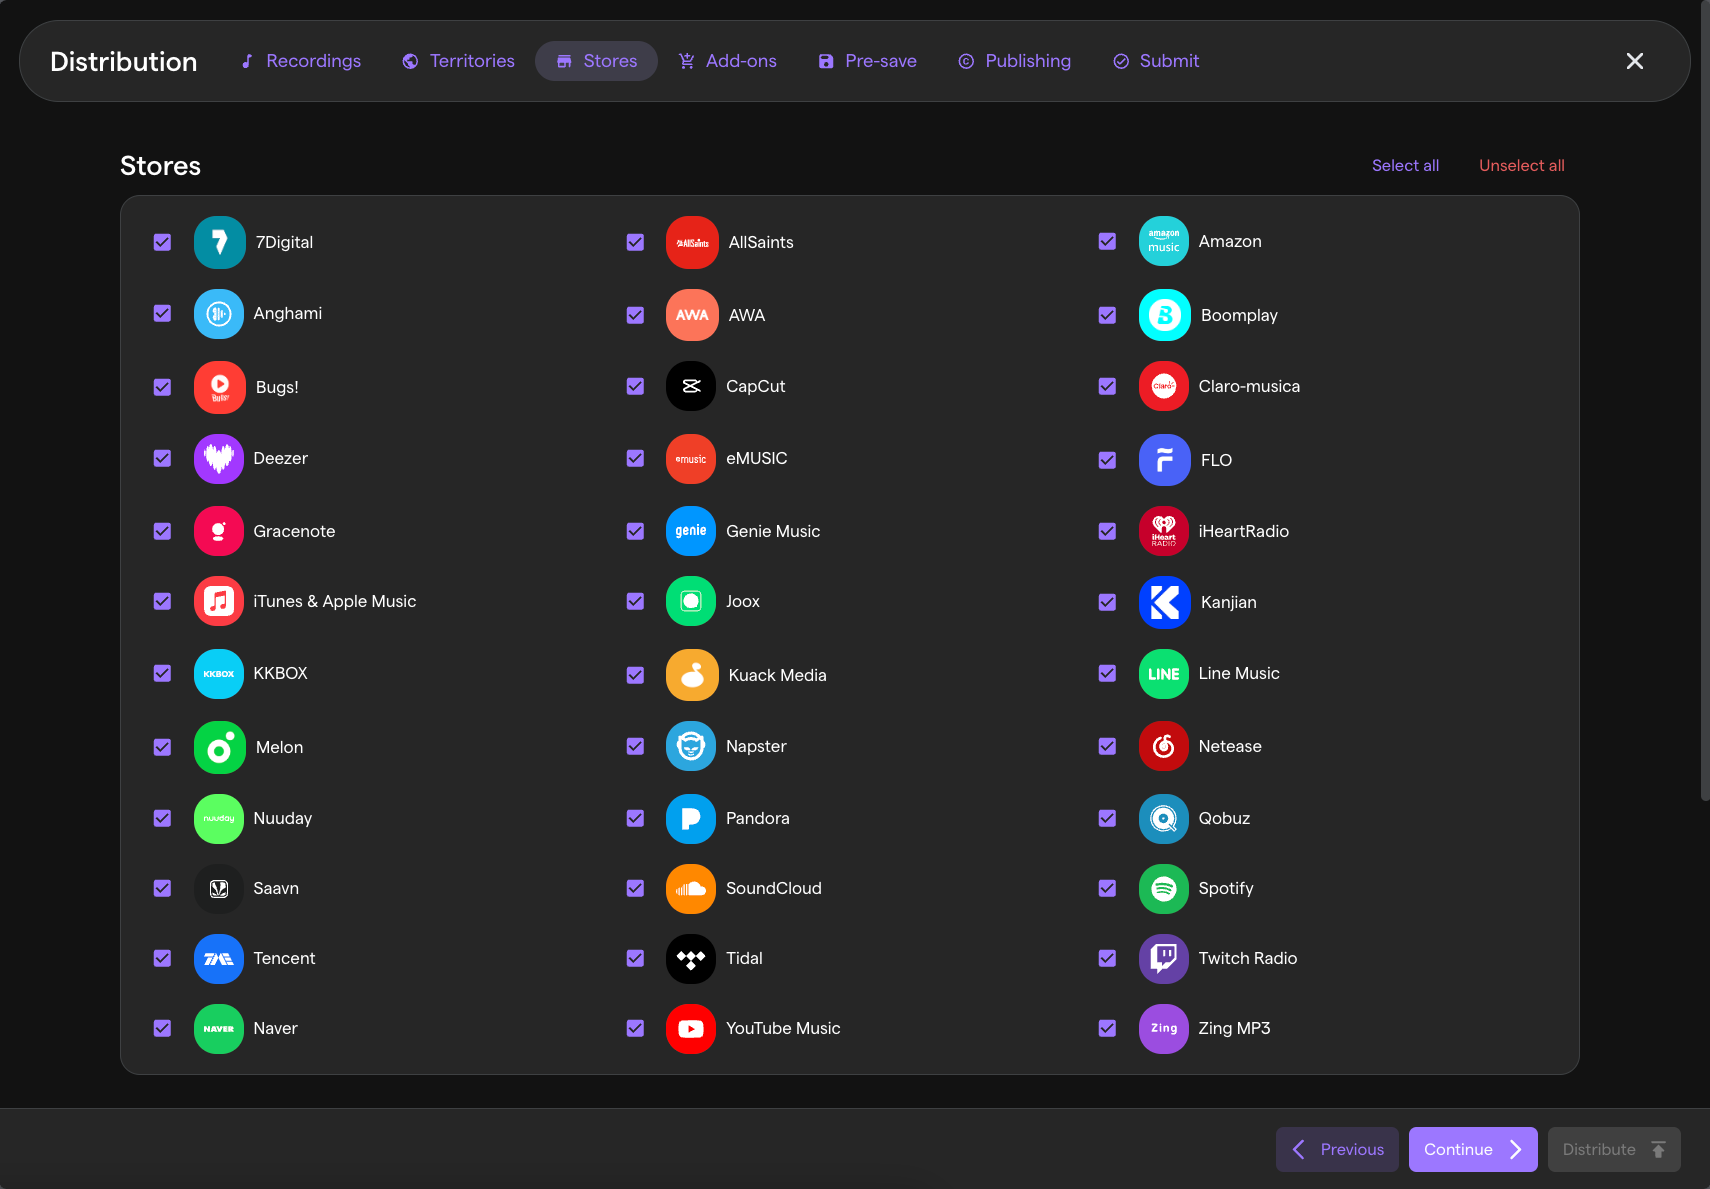The width and height of the screenshot is (1710, 1189).
Task: Uncheck the Qobuz store checkbox
Action: (x=1107, y=818)
